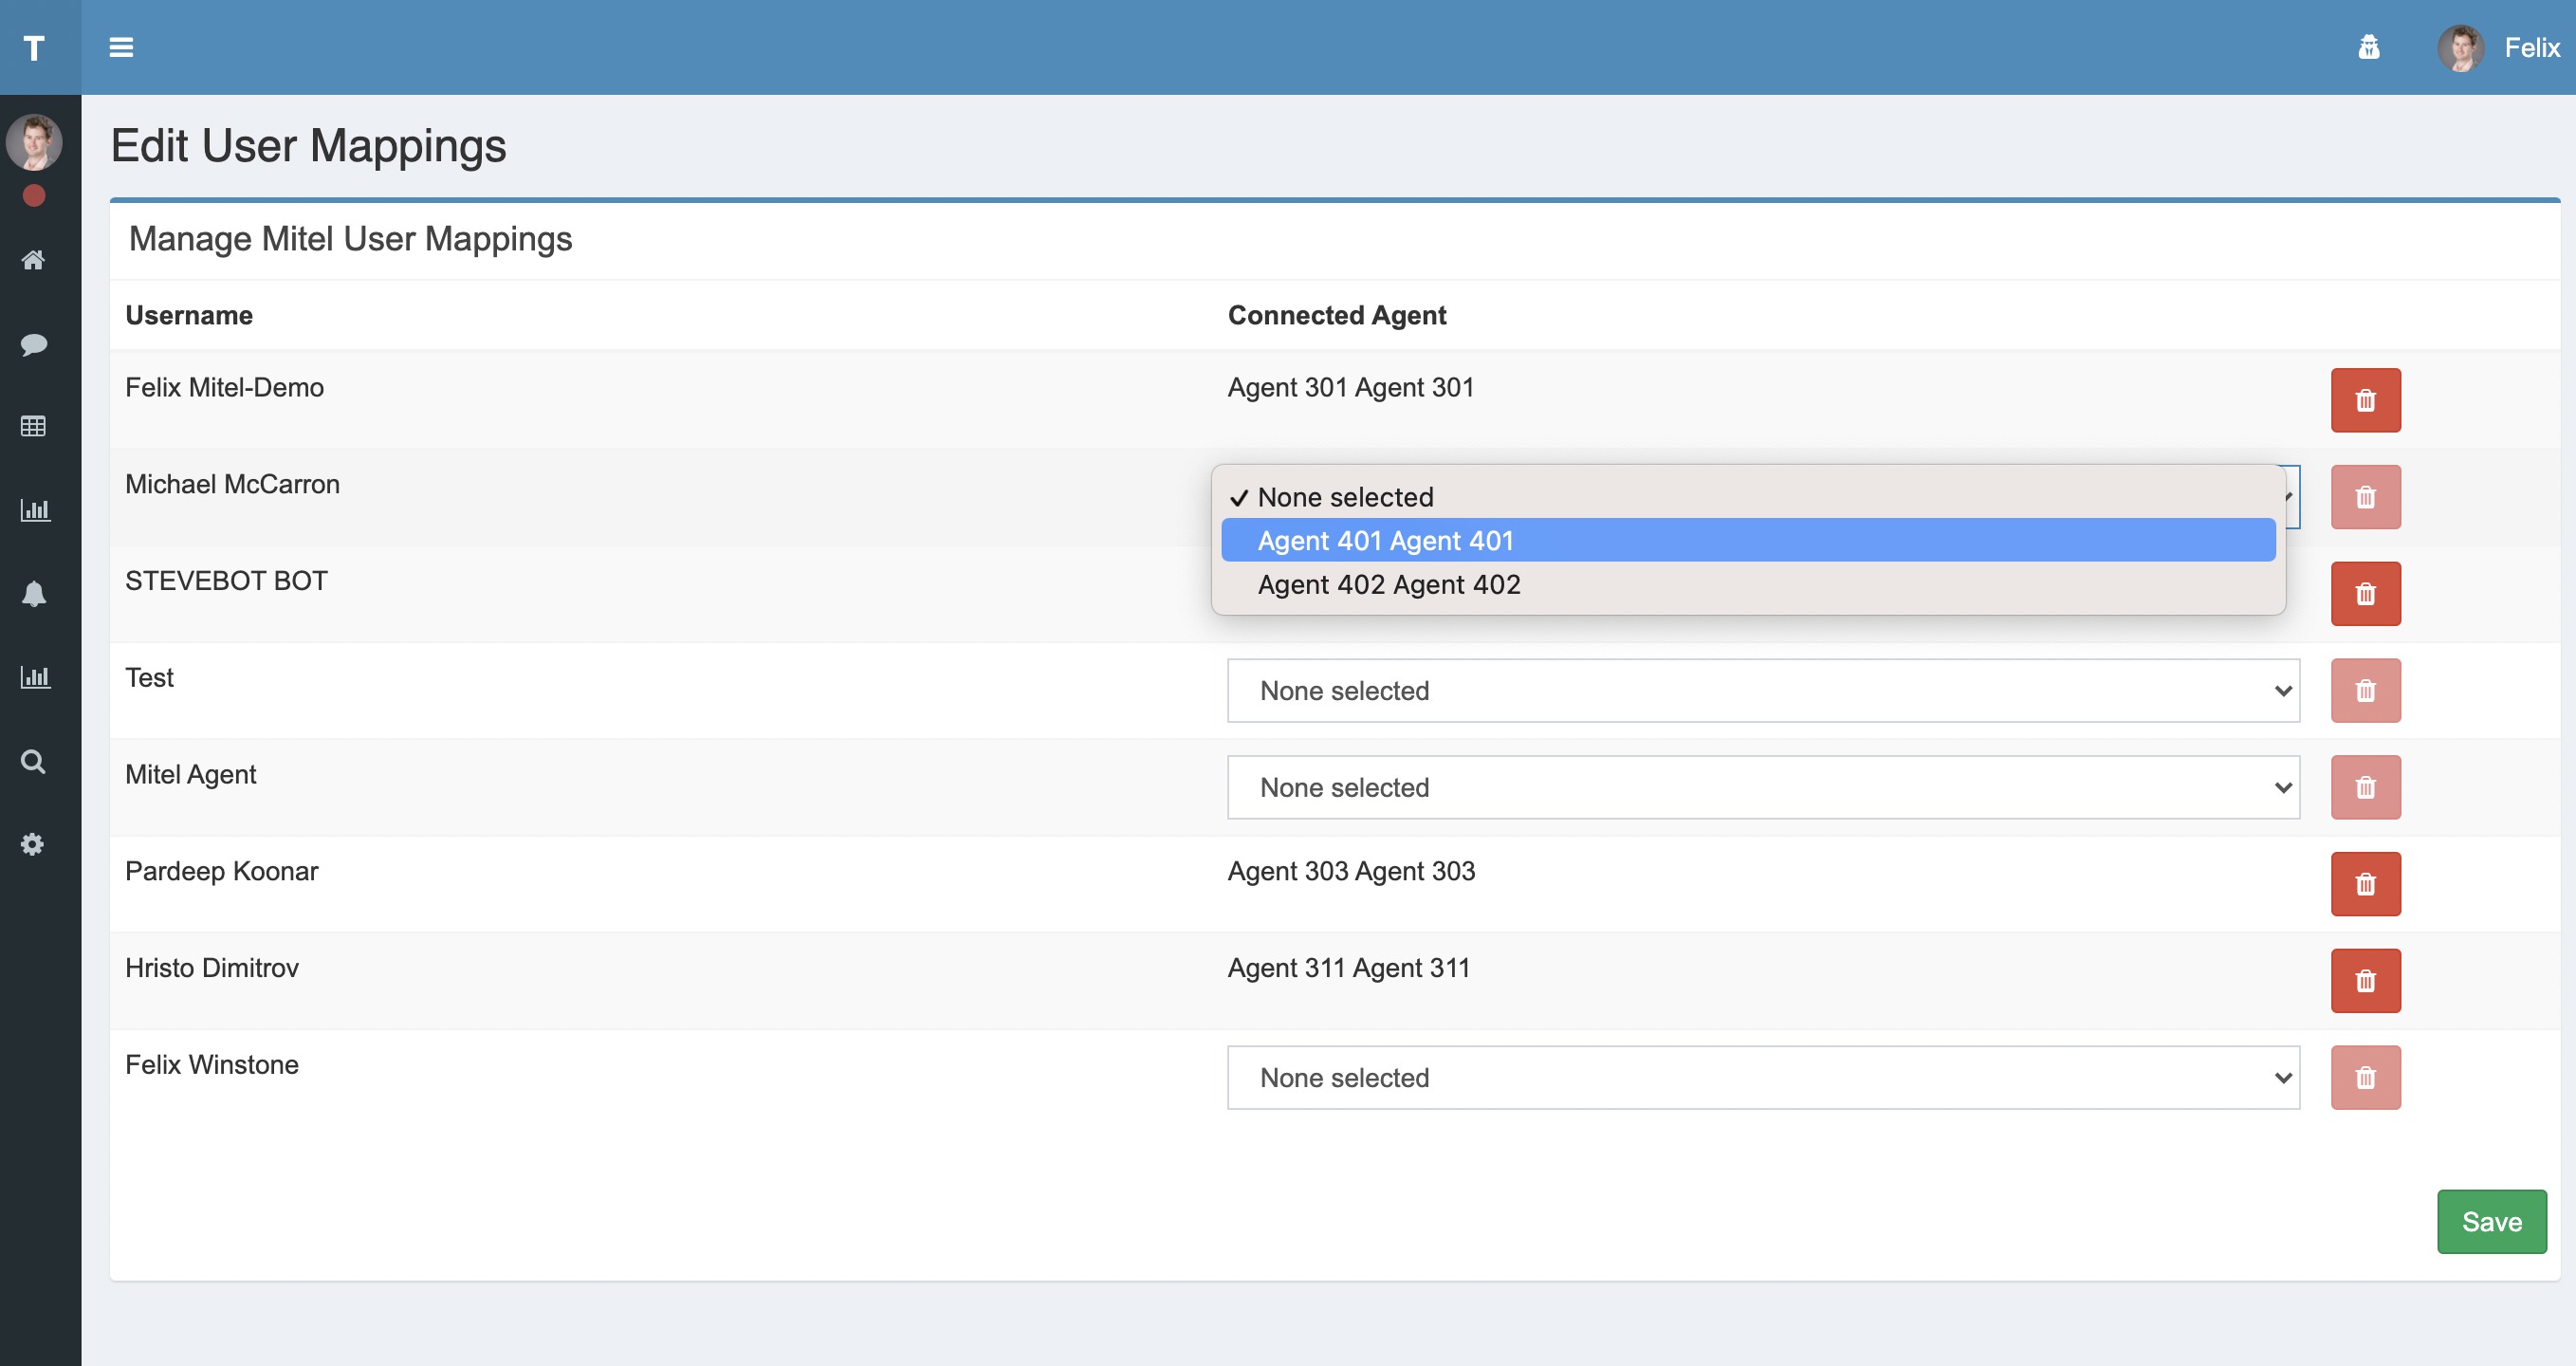Open the upper bar chart sidebar icon

(x=34, y=510)
